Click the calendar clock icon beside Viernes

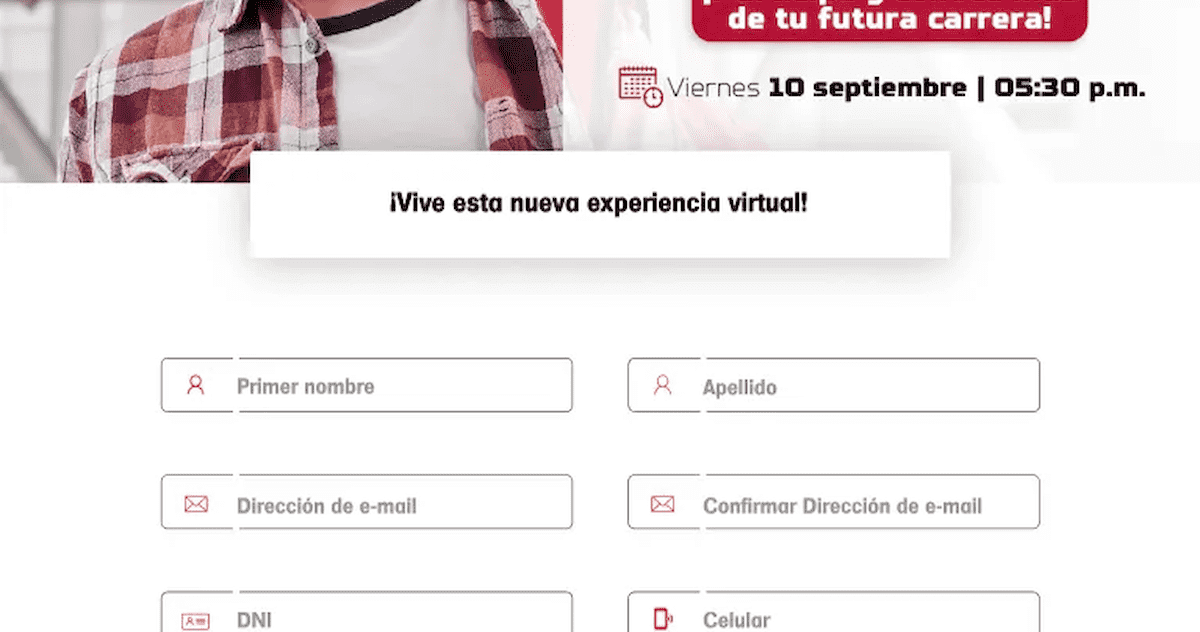point(640,87)
